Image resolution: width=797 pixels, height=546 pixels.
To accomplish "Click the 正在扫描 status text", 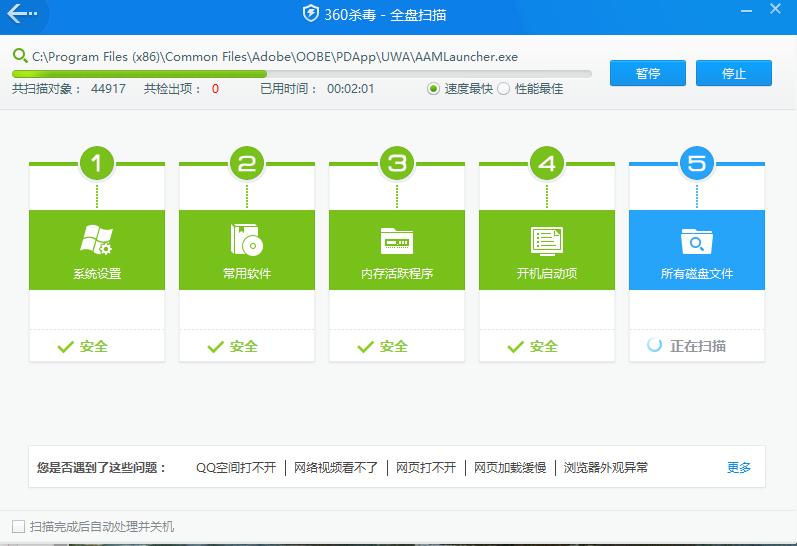I will 698,346.
